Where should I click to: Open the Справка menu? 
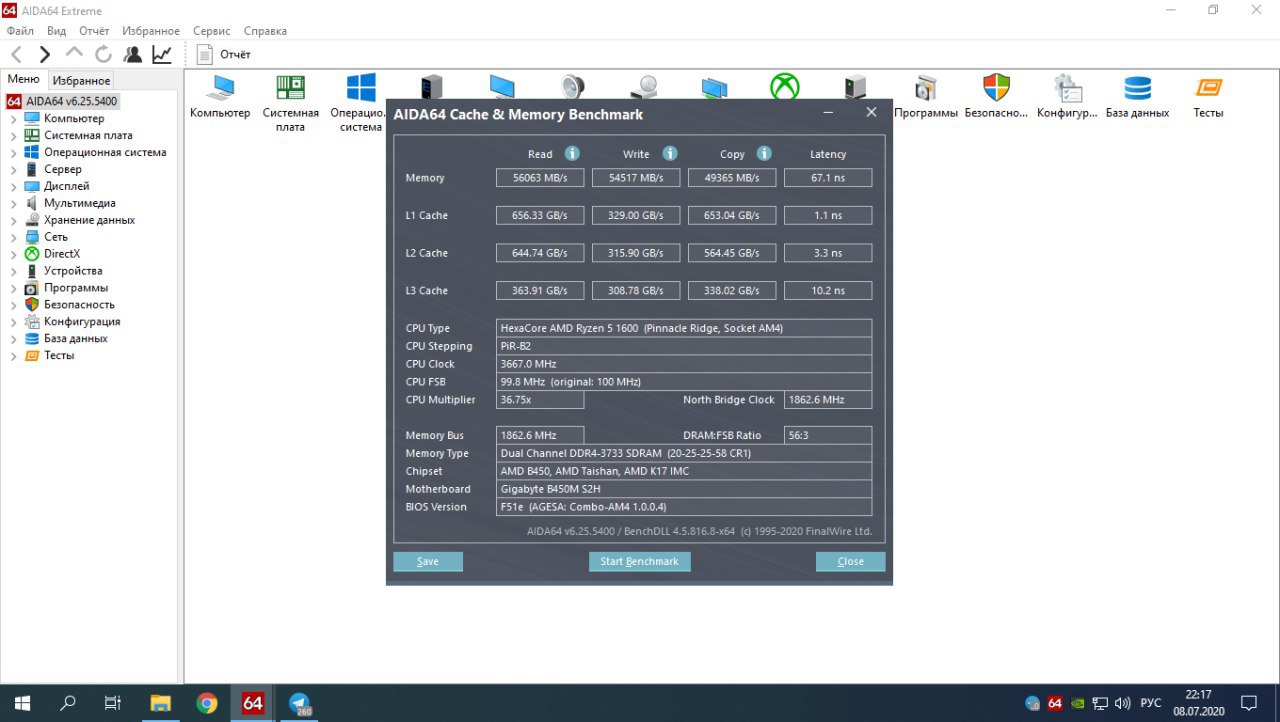click(x=265, y=31)
